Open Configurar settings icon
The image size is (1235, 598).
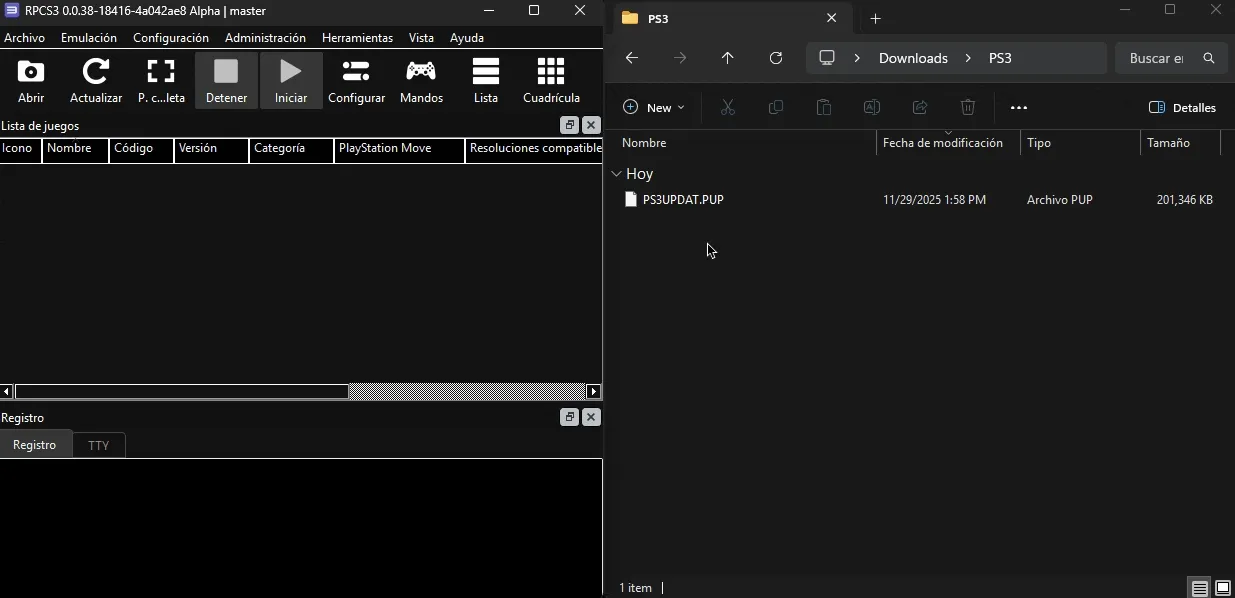356,72
